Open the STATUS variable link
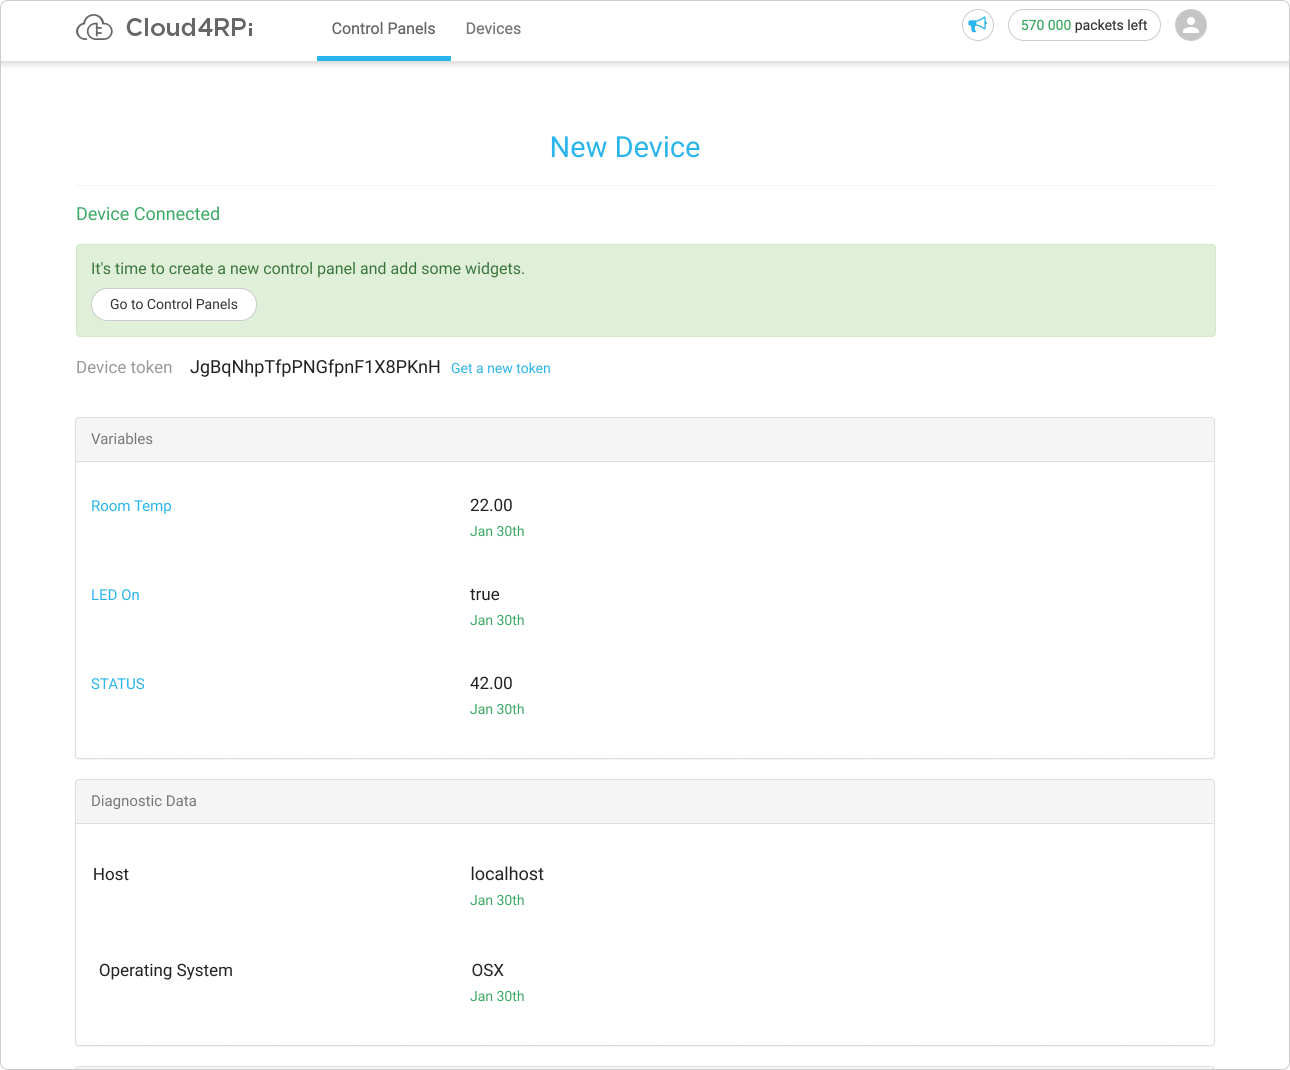This screenshot has width=1290, height=1070. [118, 684]
